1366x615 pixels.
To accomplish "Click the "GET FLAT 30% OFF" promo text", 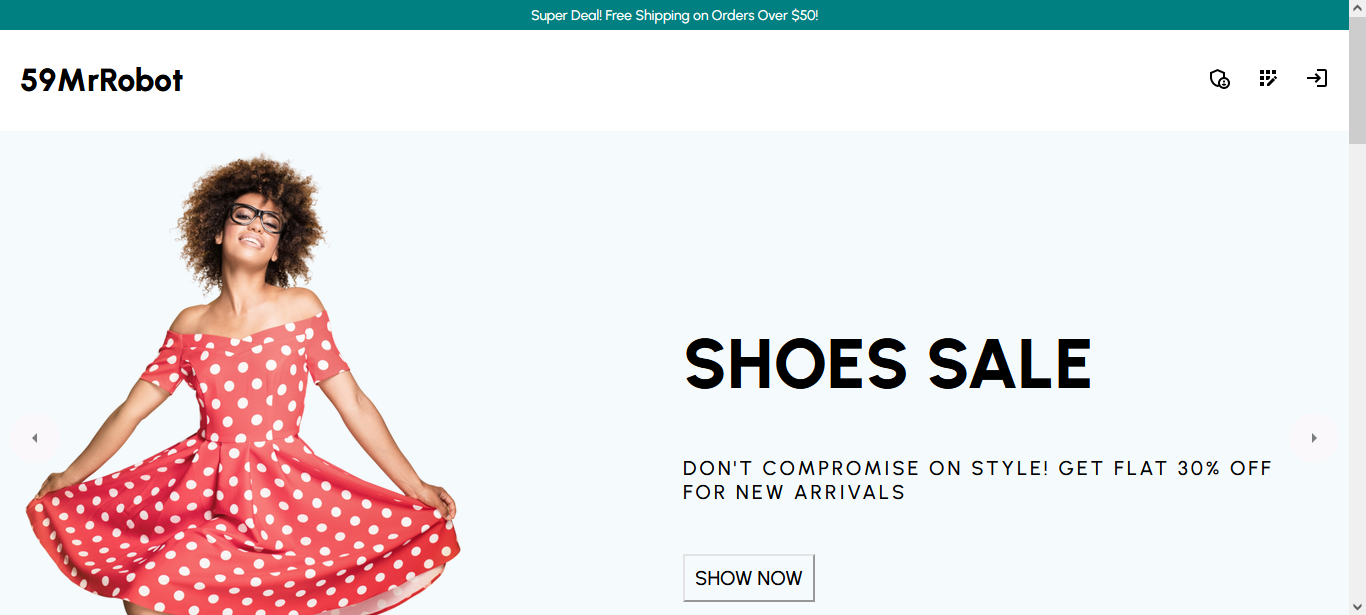I will tap(1165, 468).
